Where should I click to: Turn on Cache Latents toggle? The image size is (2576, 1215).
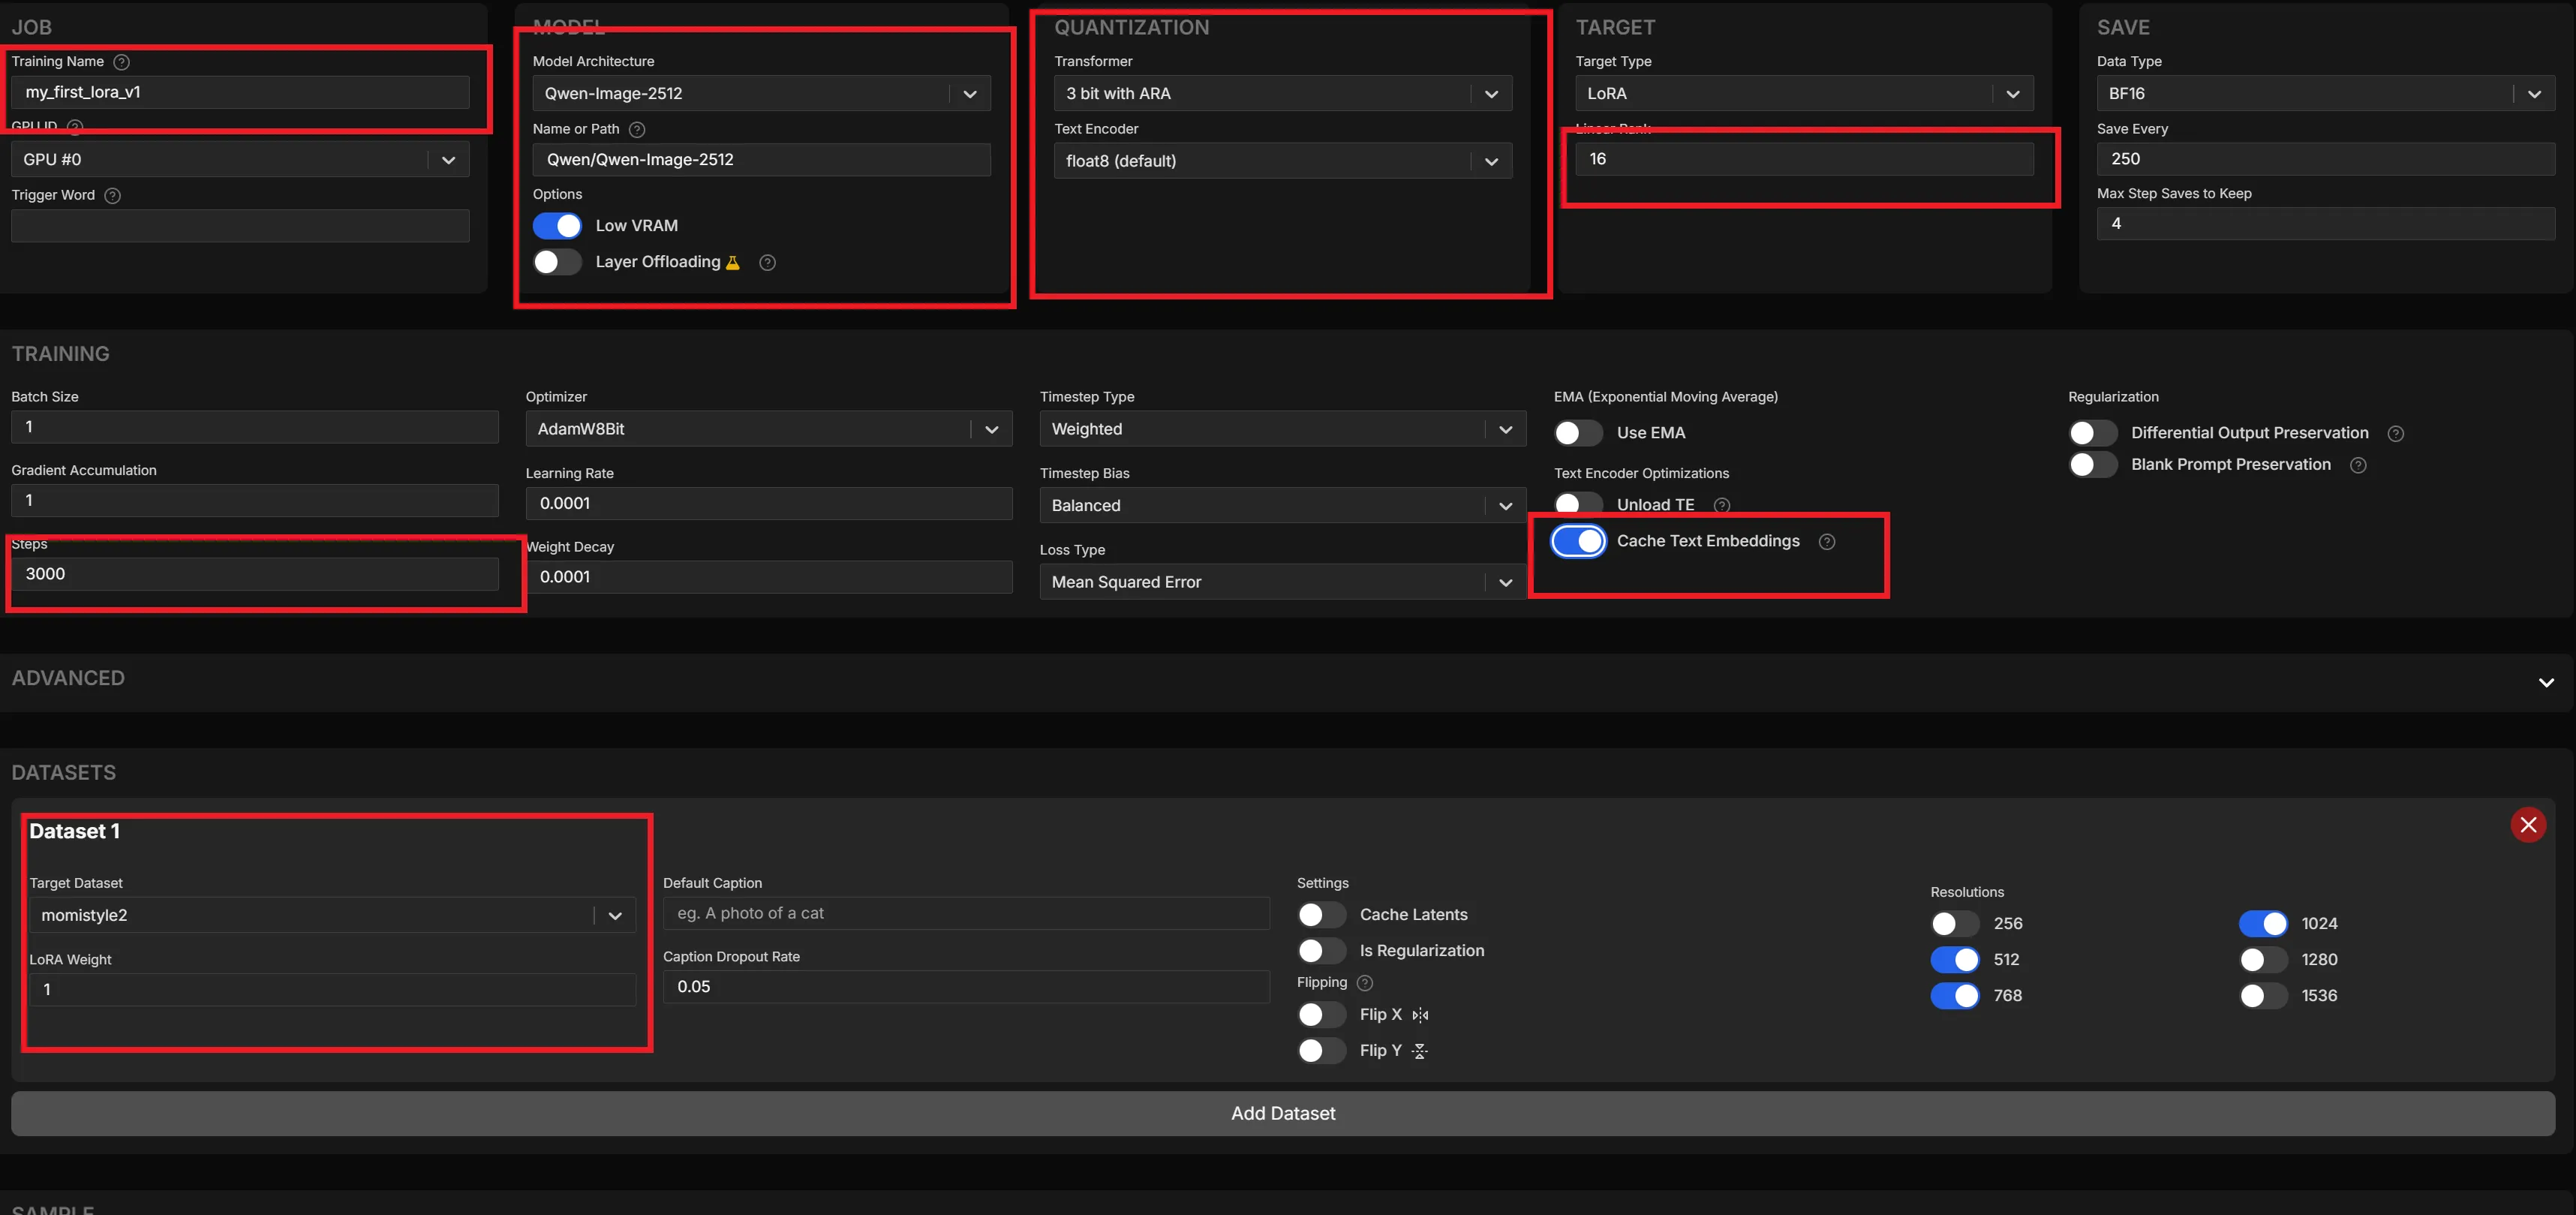1321,915
